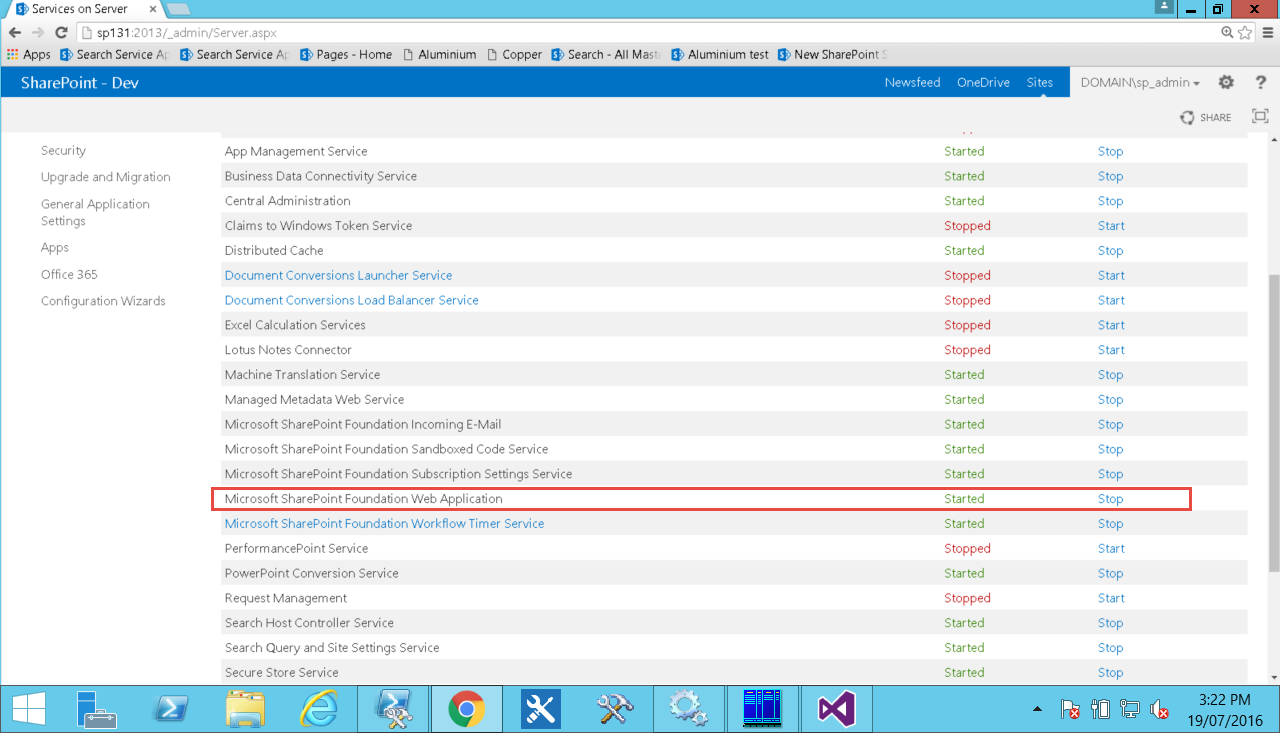Image resolution: width=1280 pixels, height=733 pixels.
Task: Open the wrench and screwdriver taskbar icon
Action: pos(541,710)
